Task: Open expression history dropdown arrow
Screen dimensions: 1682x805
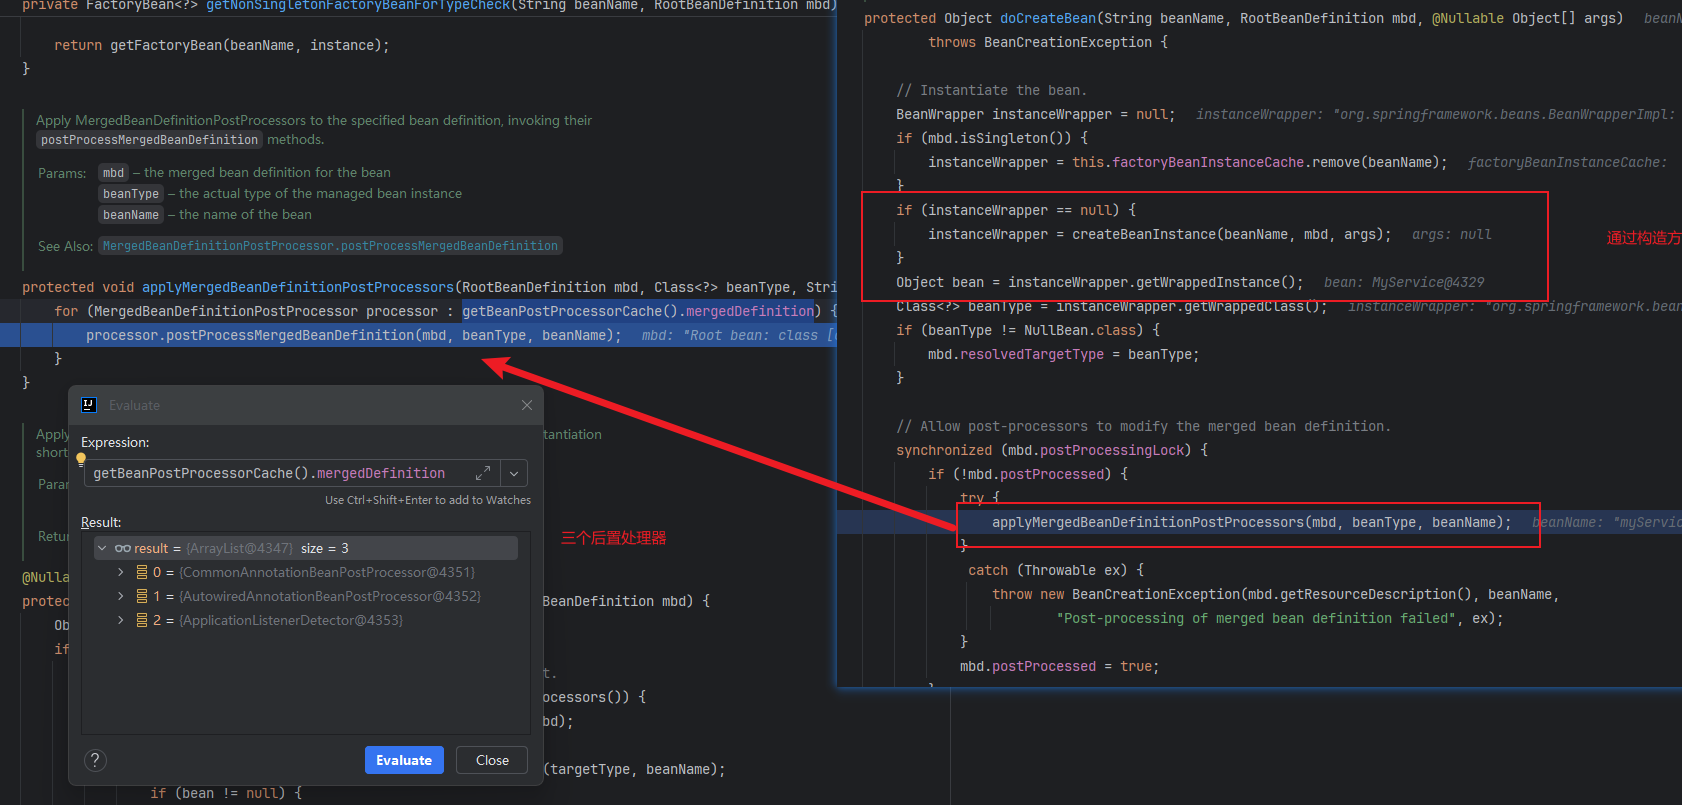Action: [x=514, y=473]
